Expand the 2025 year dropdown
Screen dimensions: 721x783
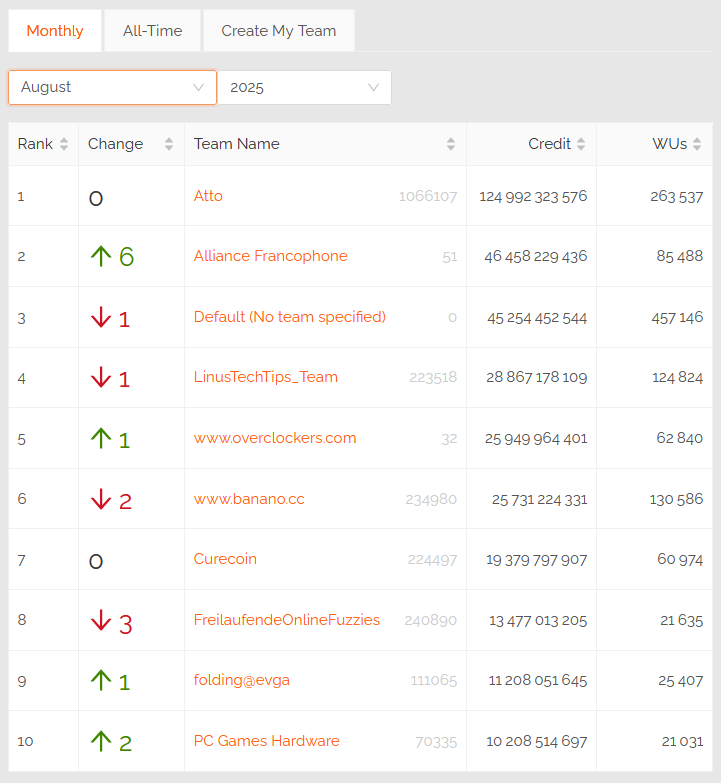click(x=304, y=87)
